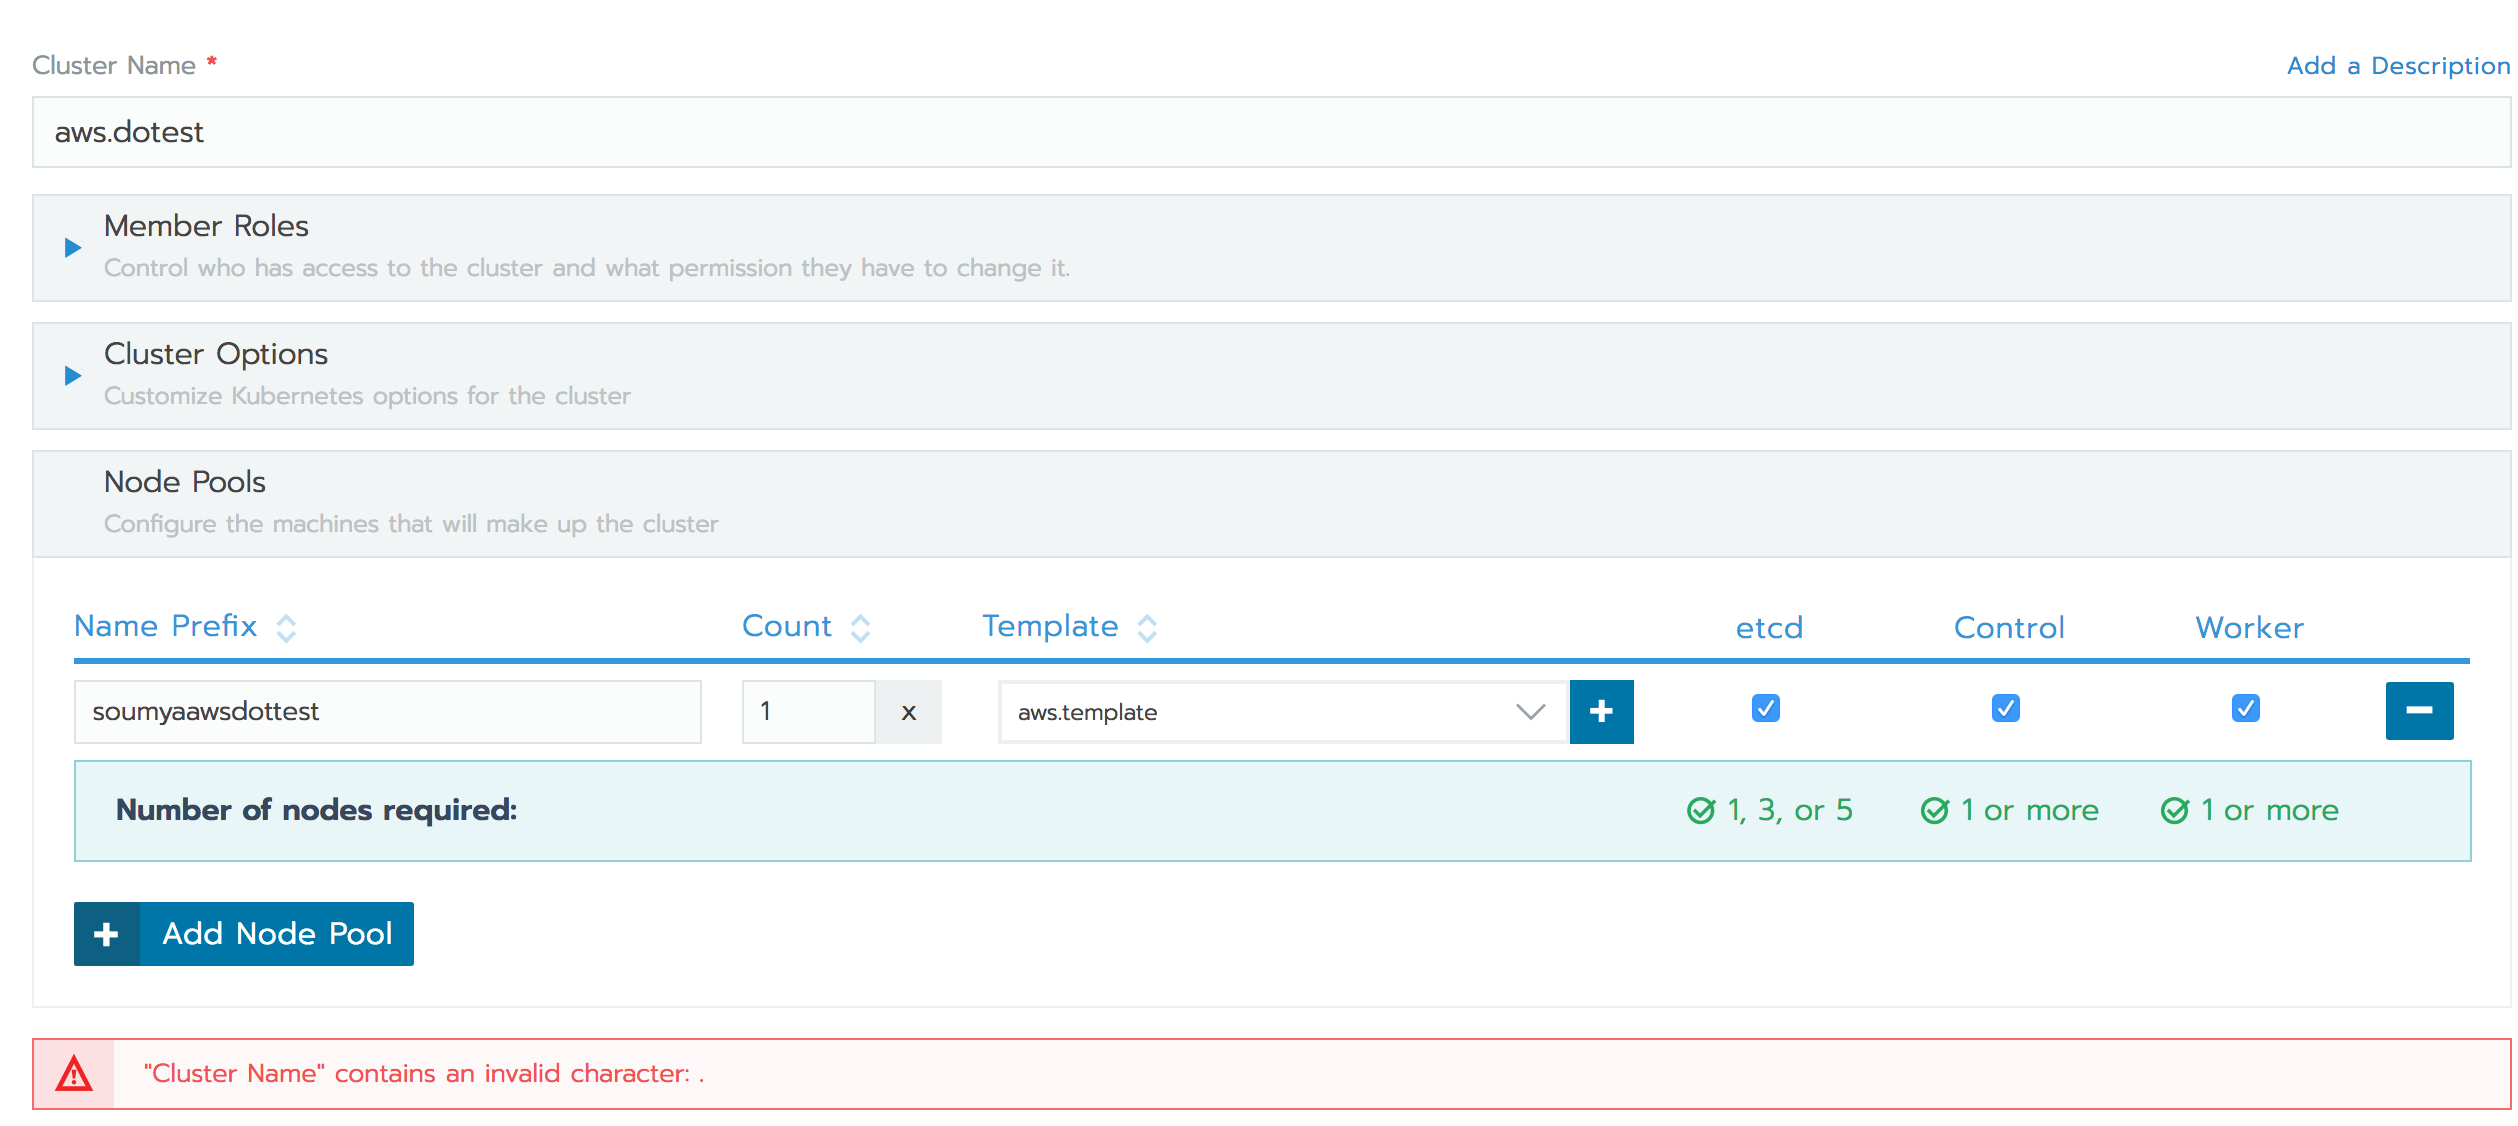Screen dimensions: 2518x1126
Task: Click the Worker column header
Action: coord(2249,628)
